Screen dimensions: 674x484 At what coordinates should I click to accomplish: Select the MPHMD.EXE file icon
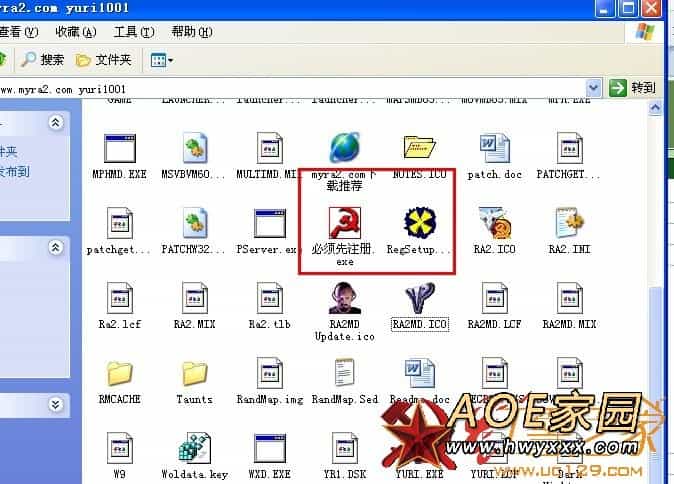[x=119, y=148]
